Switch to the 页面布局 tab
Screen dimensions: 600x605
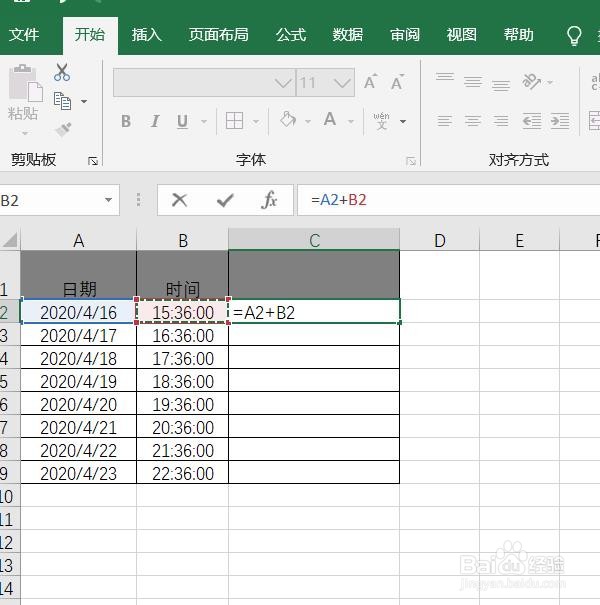[218, 35]
